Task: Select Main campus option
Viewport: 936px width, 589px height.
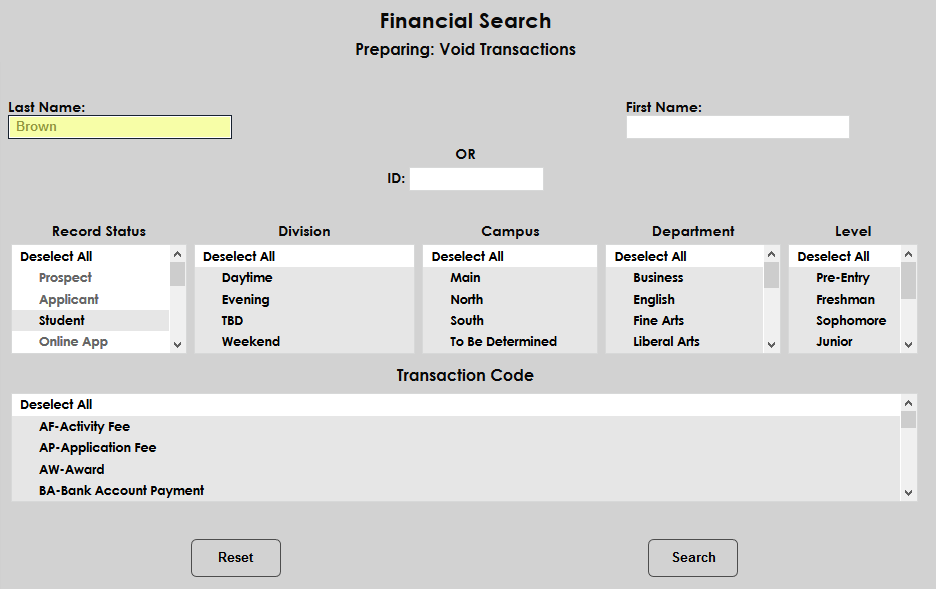Action: click(465, 278)
